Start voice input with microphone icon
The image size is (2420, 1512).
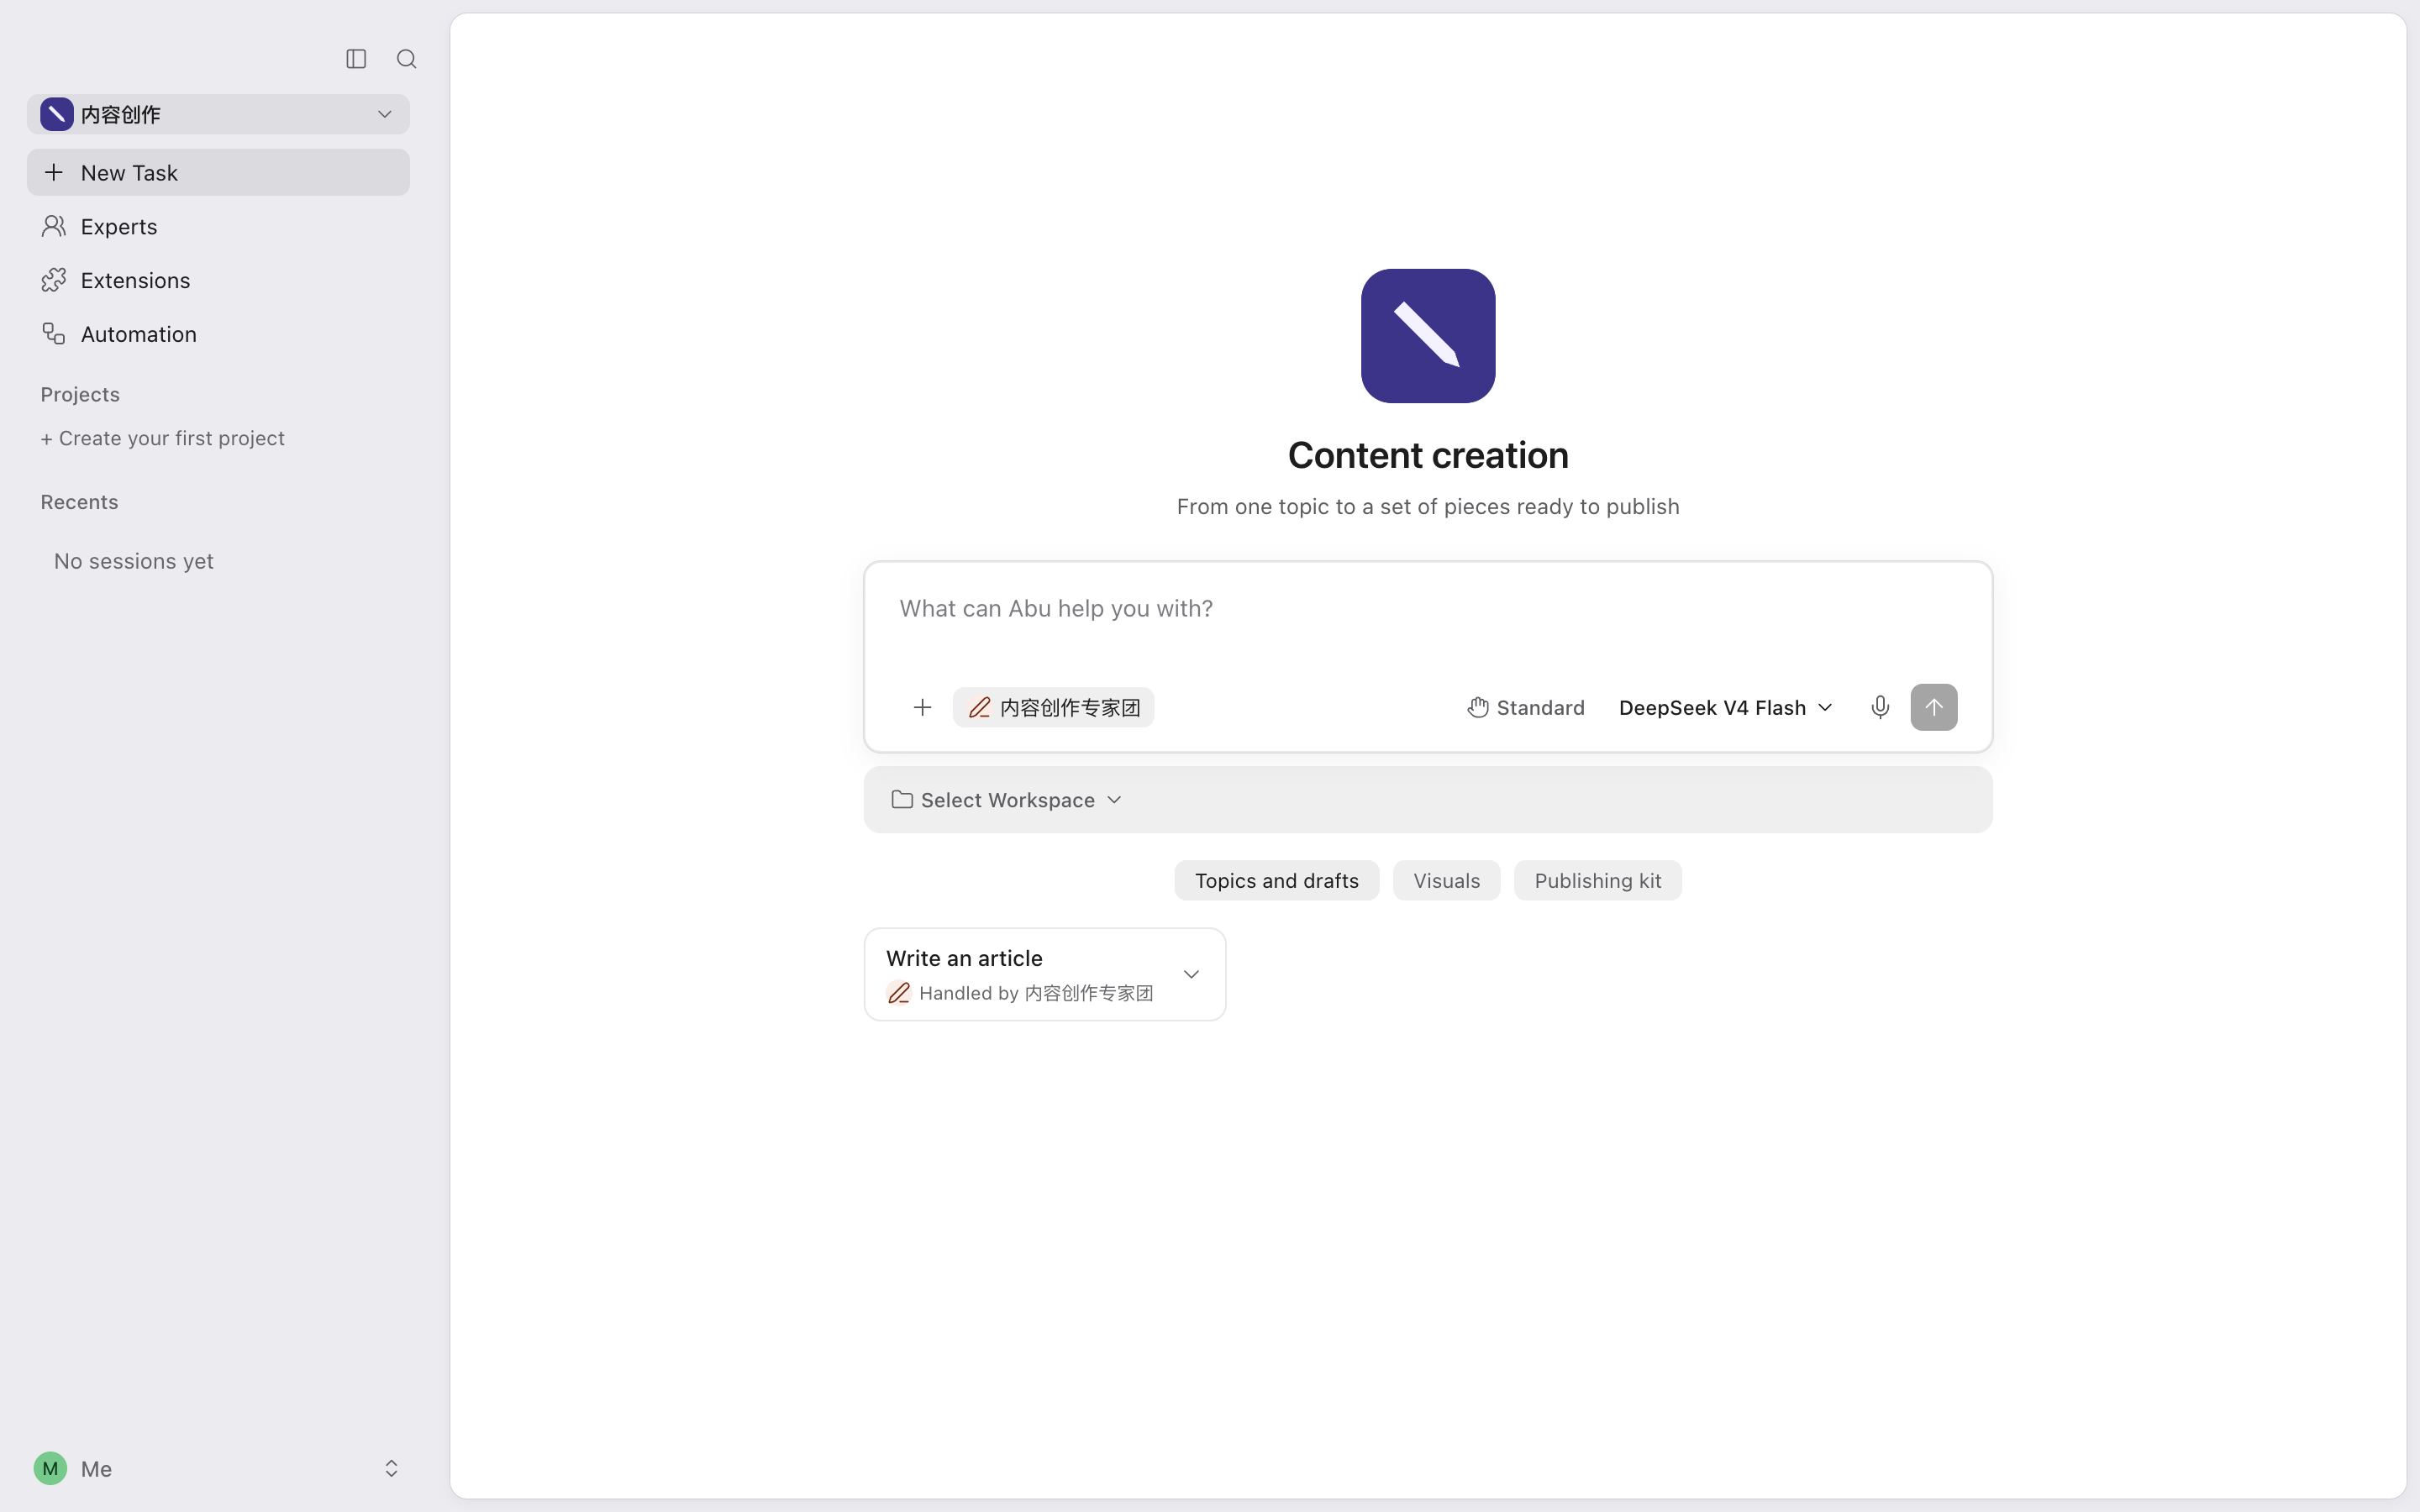1879,707
